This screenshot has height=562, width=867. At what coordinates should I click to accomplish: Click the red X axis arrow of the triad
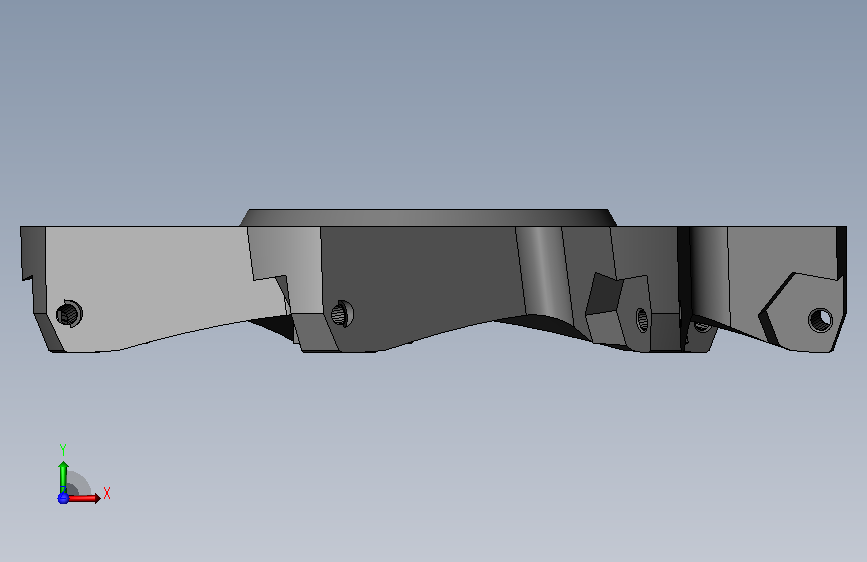(83, 498)
